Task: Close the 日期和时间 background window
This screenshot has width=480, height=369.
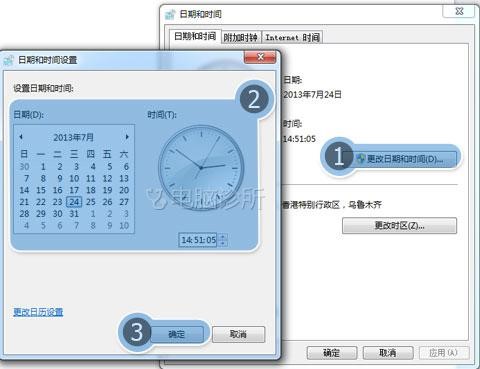Action: [459, 11]
